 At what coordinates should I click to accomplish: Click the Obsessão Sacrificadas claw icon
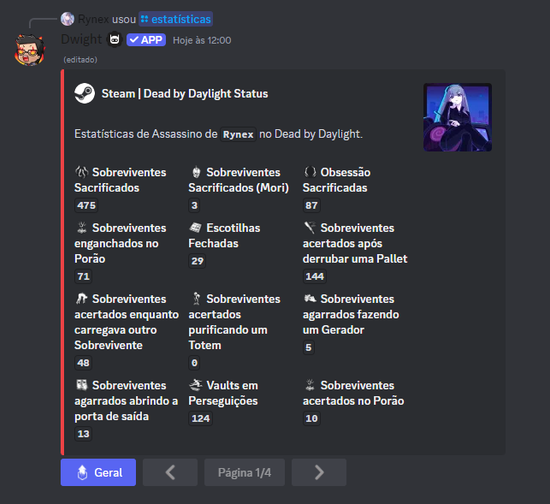click(x=310, y=172)
